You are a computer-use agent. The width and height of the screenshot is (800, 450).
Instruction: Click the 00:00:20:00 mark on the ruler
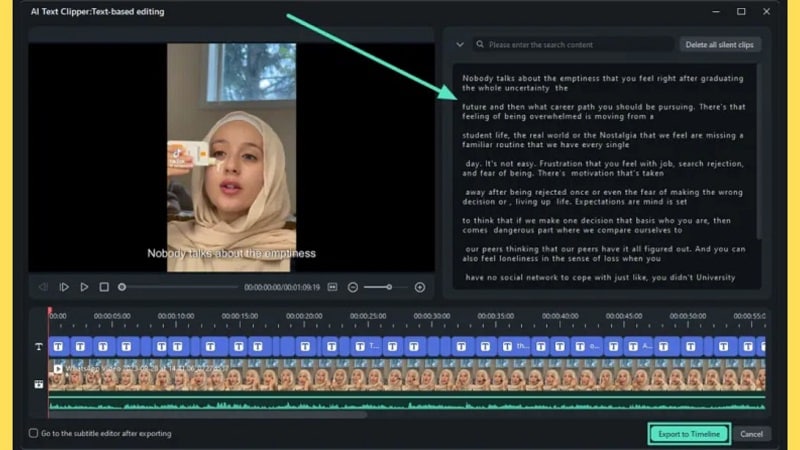[x=304, y=316]
